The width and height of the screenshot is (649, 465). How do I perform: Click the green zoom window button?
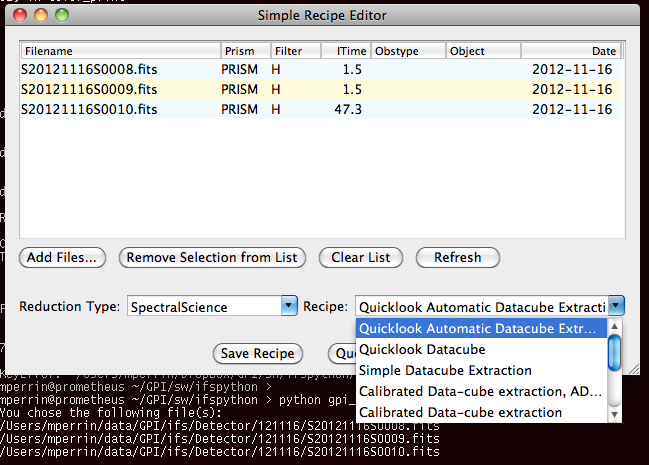point(66,16)
